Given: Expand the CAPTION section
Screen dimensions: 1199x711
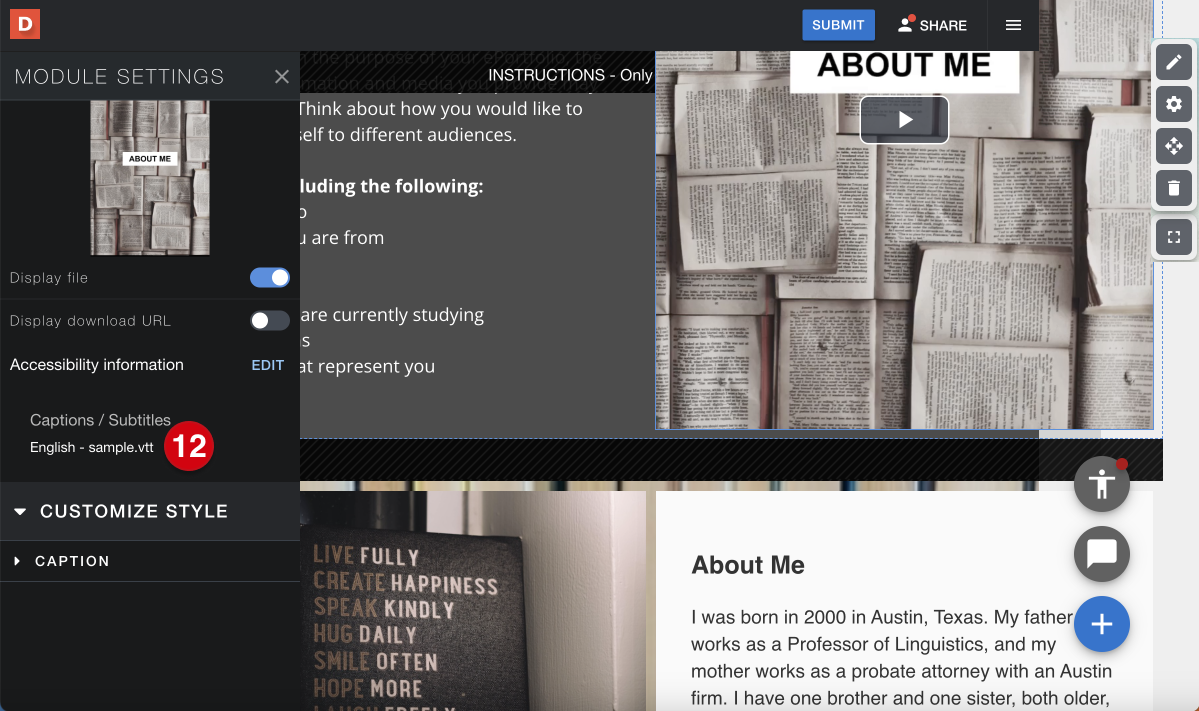Looking at the screenshot, I should click(x=150, y=561).
